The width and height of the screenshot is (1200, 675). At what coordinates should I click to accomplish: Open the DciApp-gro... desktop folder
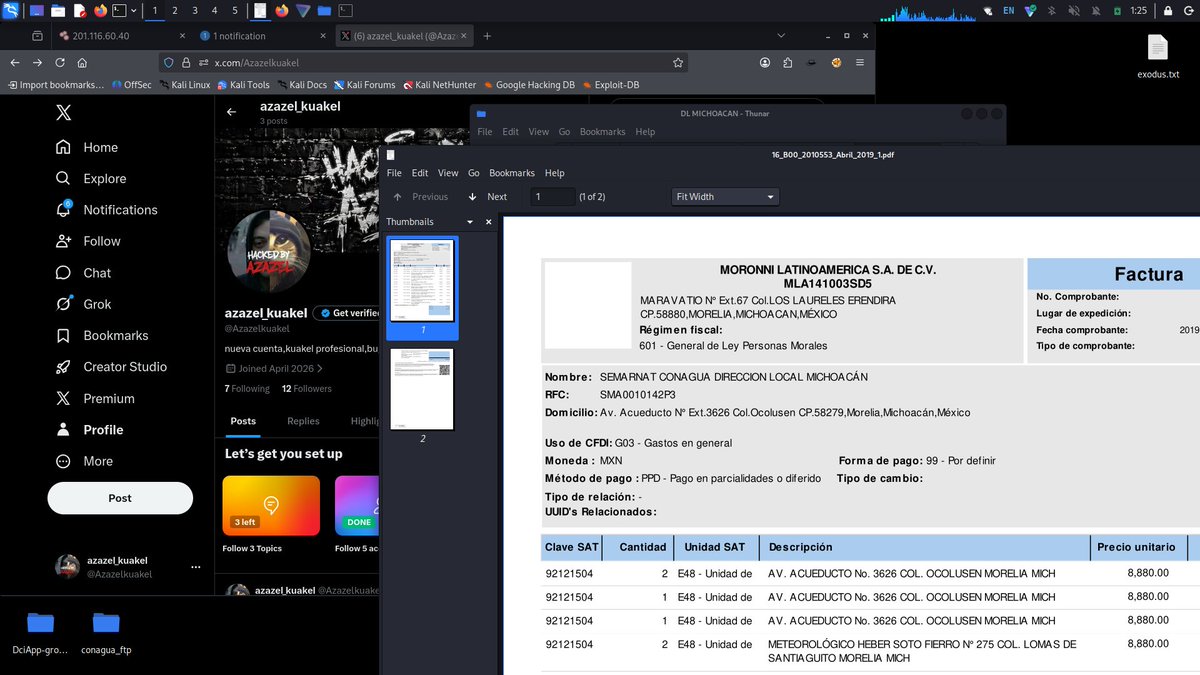tap(40, 632)
